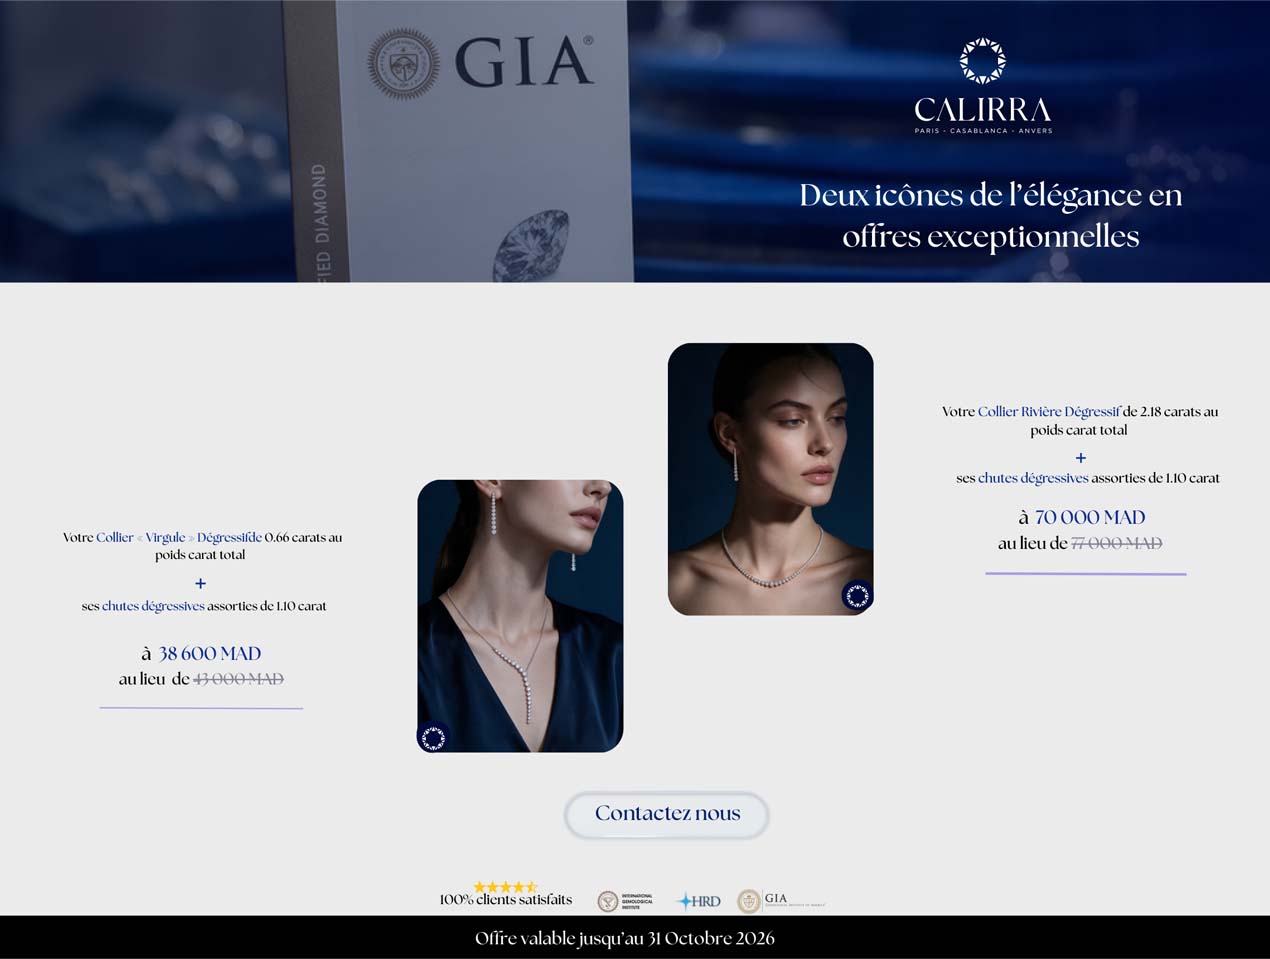The width and height of the screenshot is (1270, 959).
Task: Click the HRD certification logo
Action: click(699, 901)
